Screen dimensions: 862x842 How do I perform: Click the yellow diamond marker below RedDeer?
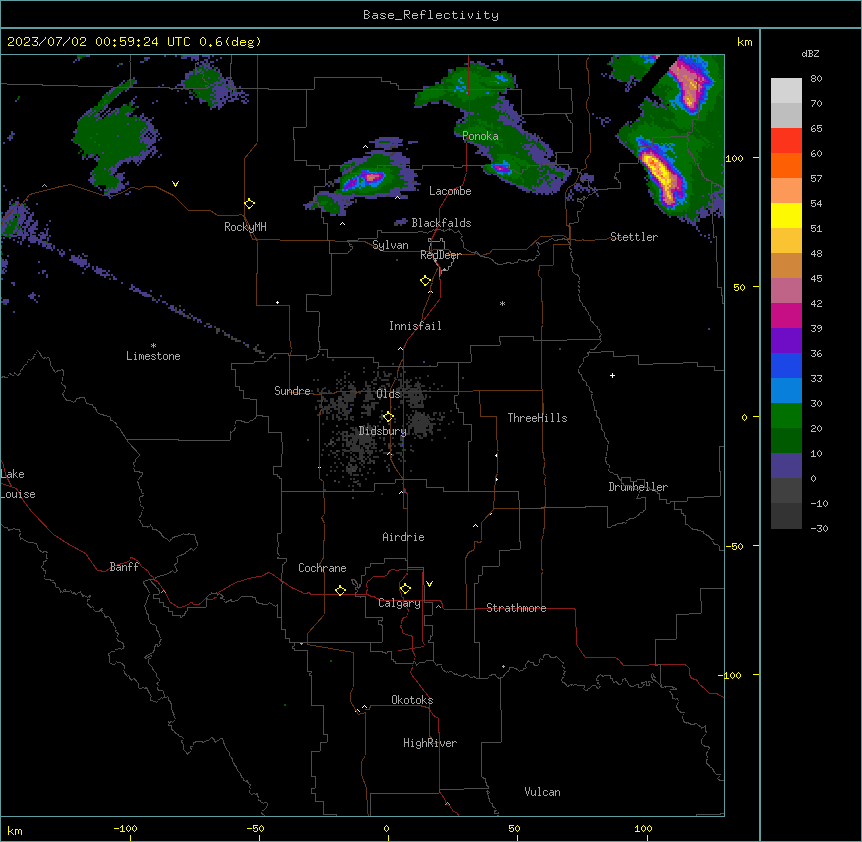(425, 280)
